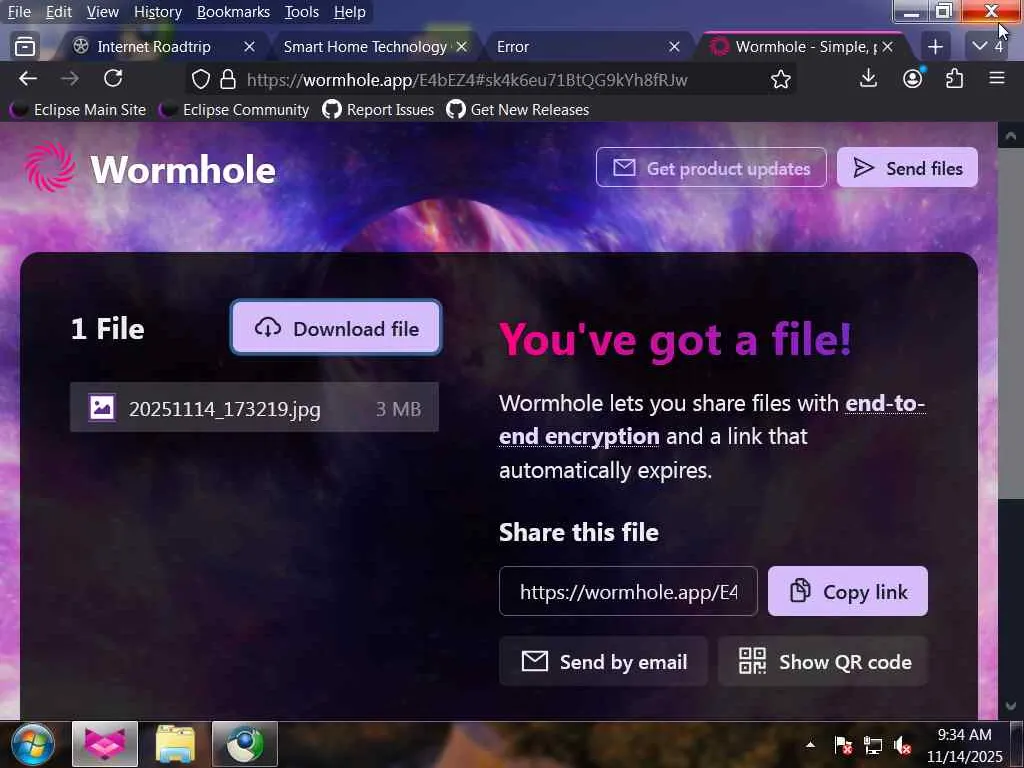The image size is (1024, 768).
Task: Click the Wormhole title text
Action: pos(183,170)
